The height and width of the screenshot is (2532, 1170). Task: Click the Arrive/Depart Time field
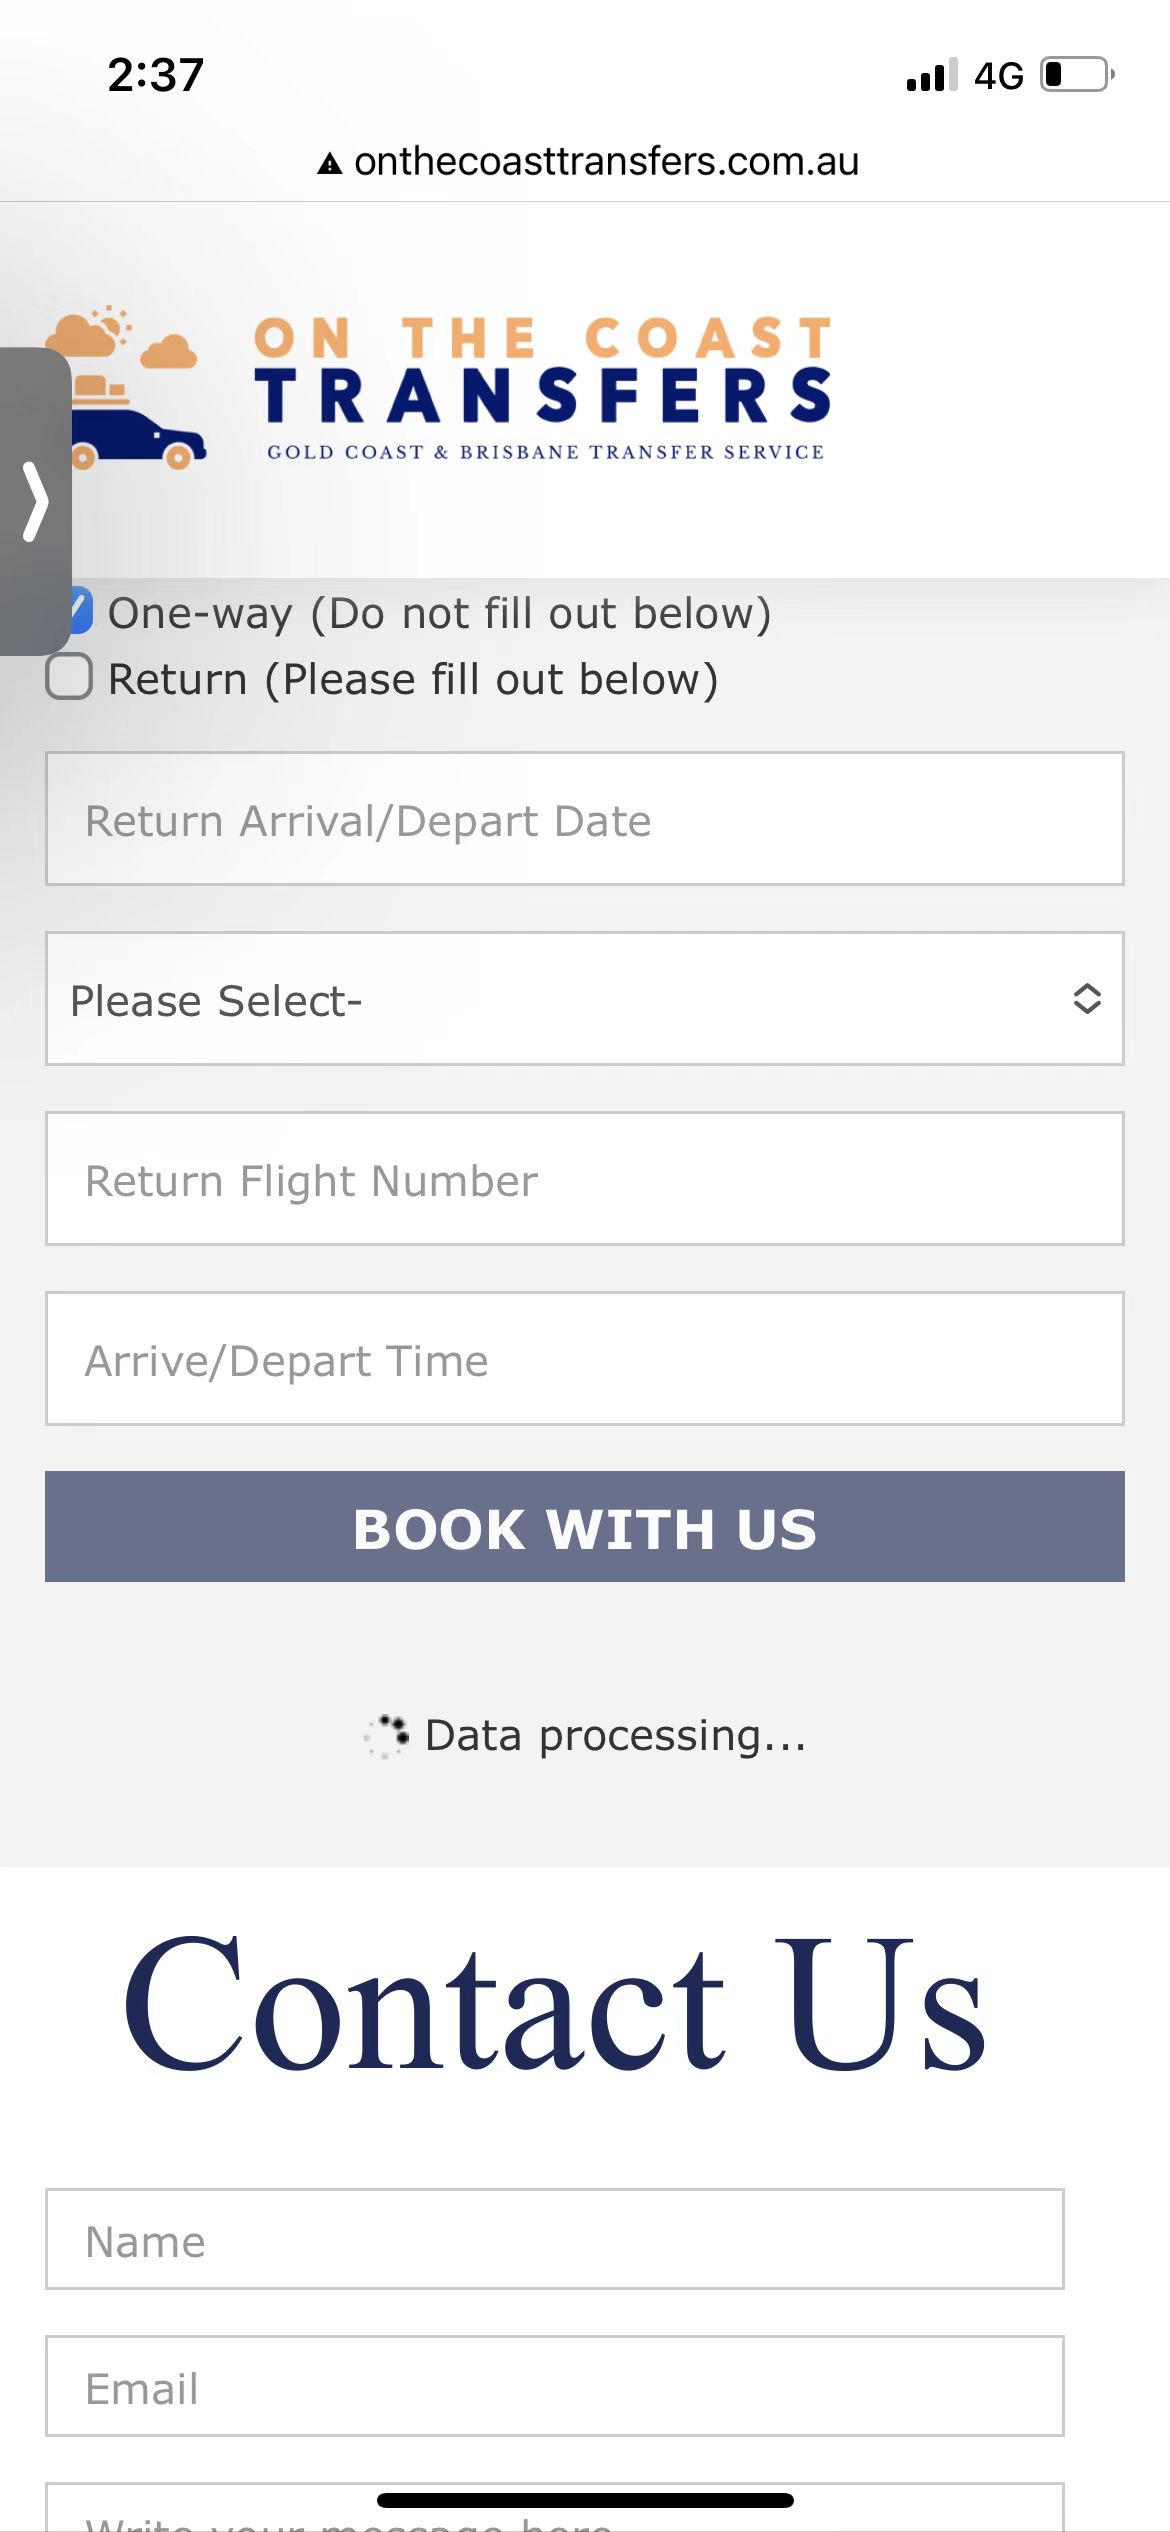[584, 1359]
